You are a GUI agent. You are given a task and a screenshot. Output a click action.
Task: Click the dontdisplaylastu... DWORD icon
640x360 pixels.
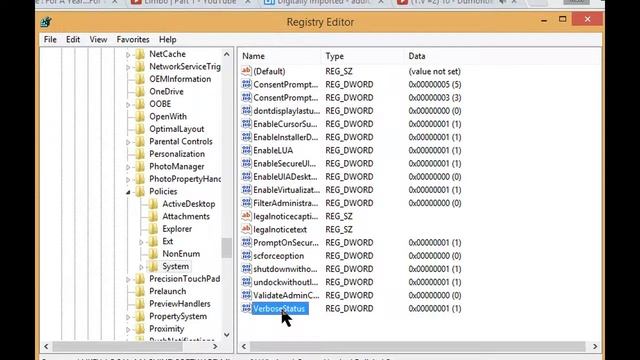(246, 111)
